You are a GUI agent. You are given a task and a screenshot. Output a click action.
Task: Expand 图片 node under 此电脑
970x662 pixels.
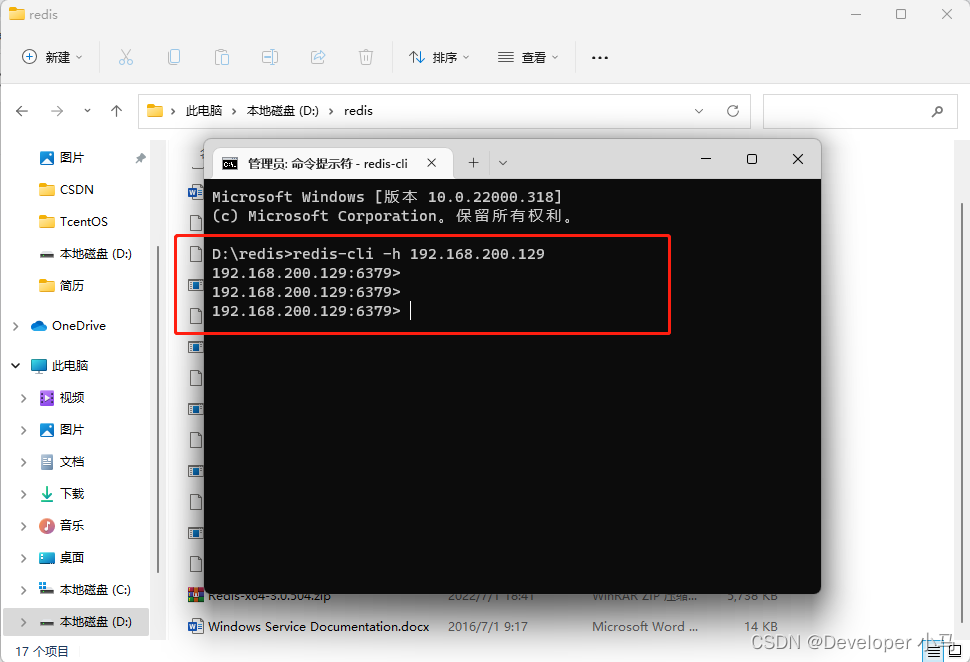[24, 430]
